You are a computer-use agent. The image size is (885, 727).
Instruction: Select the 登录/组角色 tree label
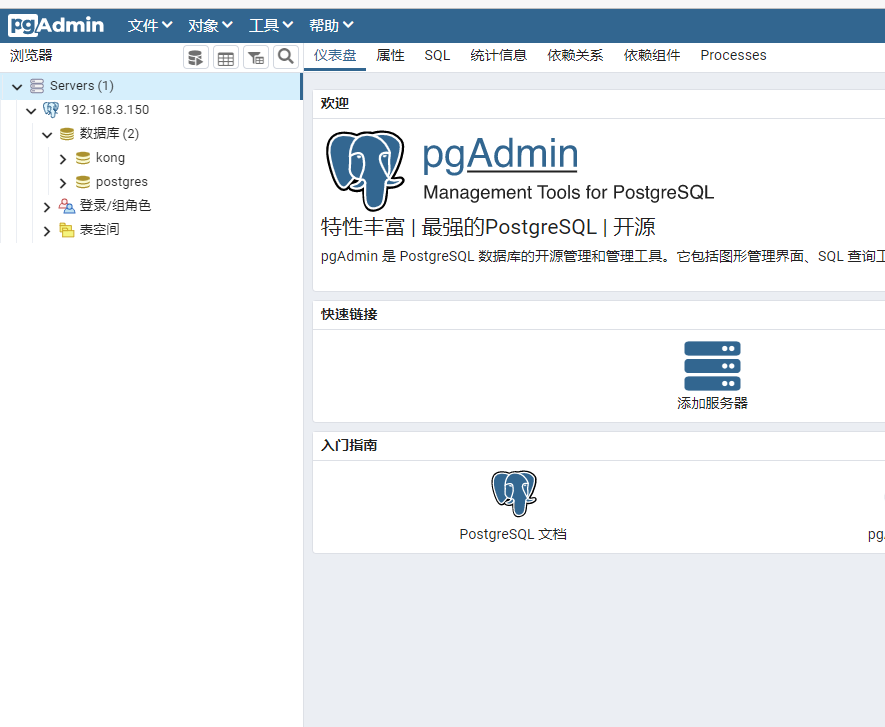(115, 205)
